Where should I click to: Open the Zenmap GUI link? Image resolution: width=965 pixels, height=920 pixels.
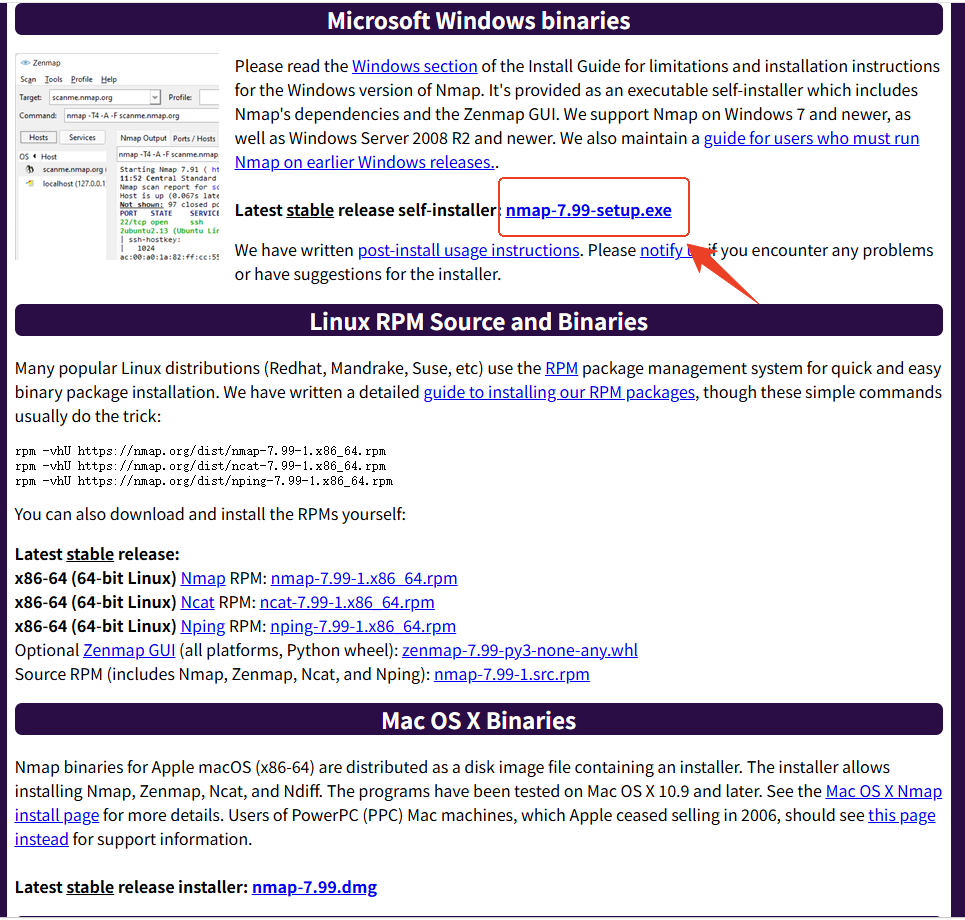[x=129, y=650]
